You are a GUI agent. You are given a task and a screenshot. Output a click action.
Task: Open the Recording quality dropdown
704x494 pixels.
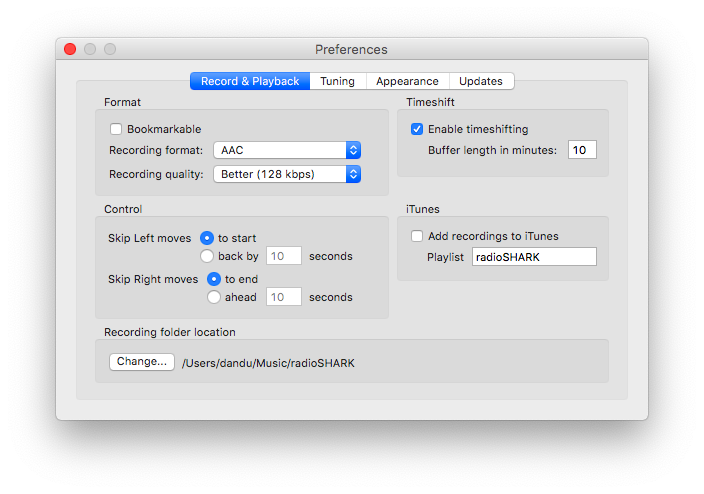click(x=287, y=174)
